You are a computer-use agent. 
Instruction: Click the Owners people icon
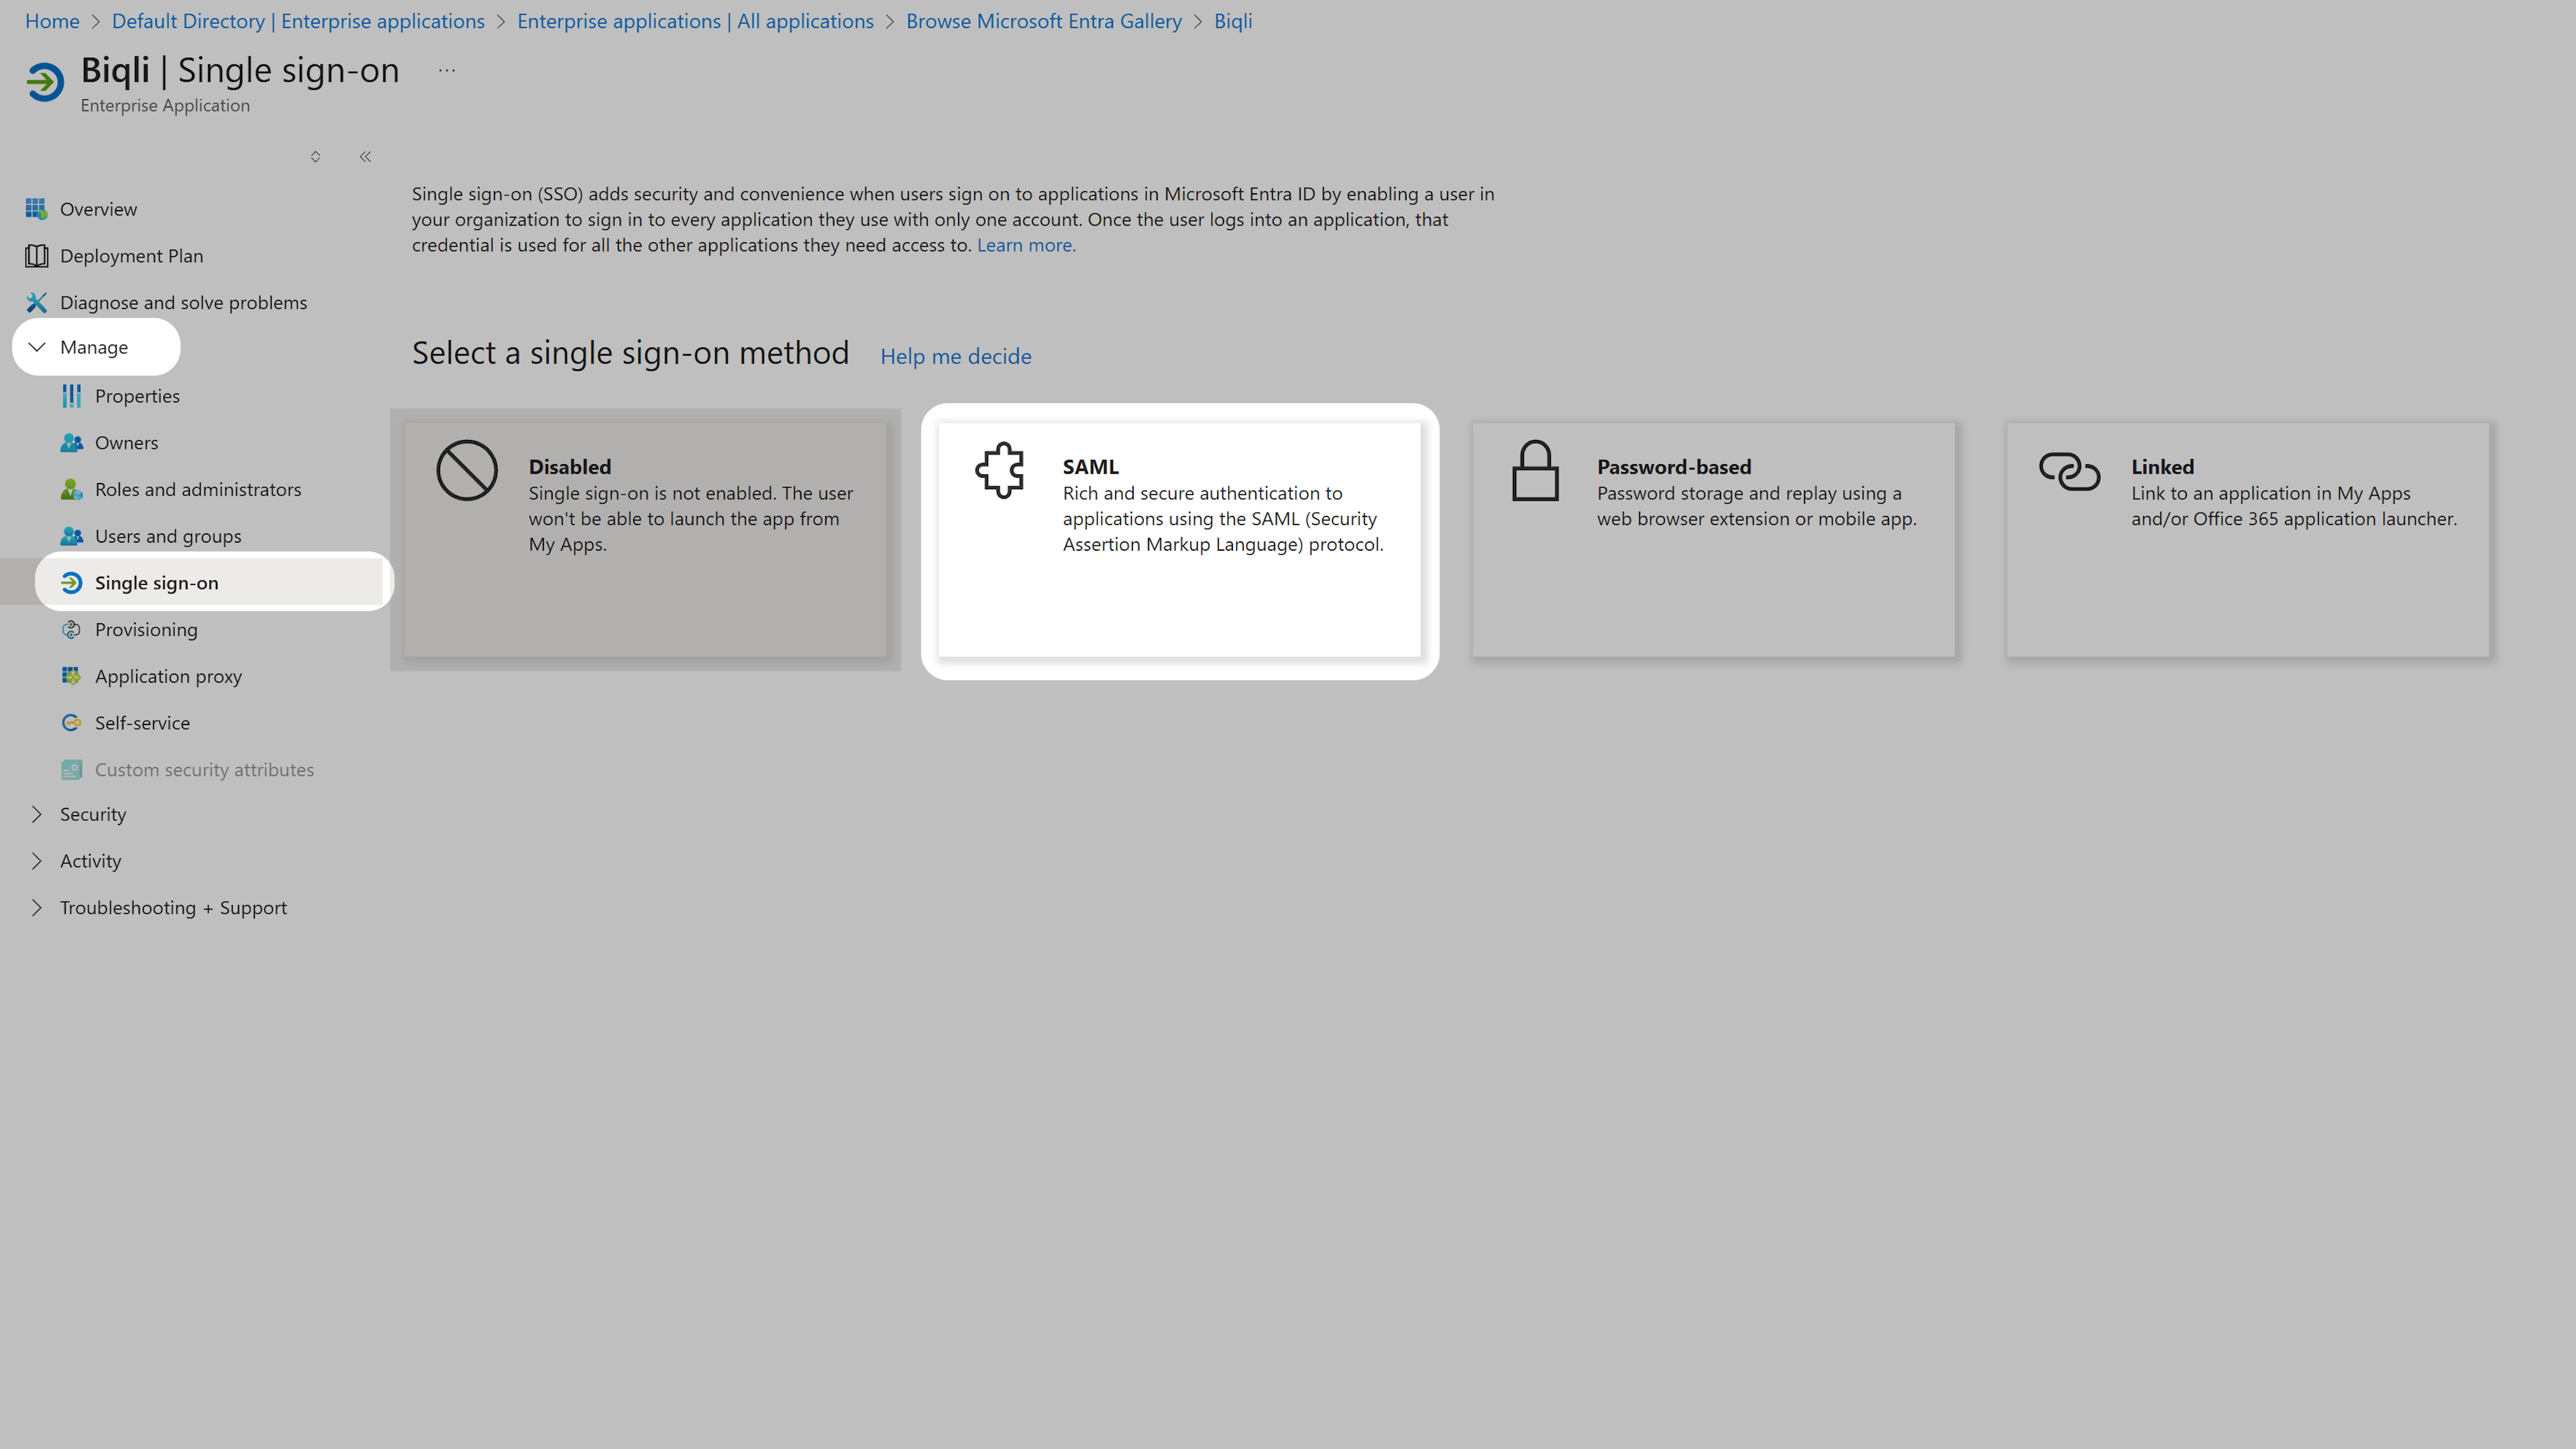click(x=71, y=442)
